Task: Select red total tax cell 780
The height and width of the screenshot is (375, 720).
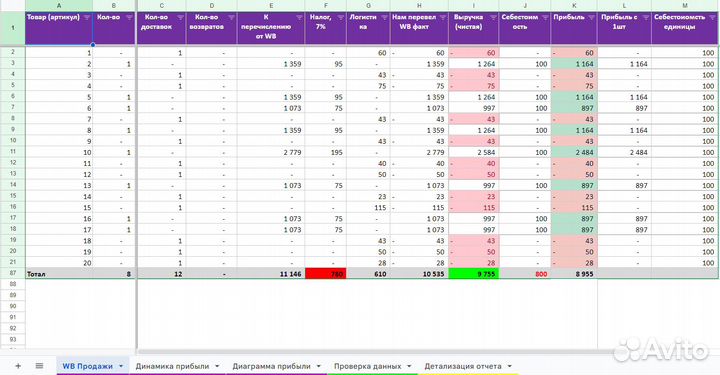Action: [326, 274]
